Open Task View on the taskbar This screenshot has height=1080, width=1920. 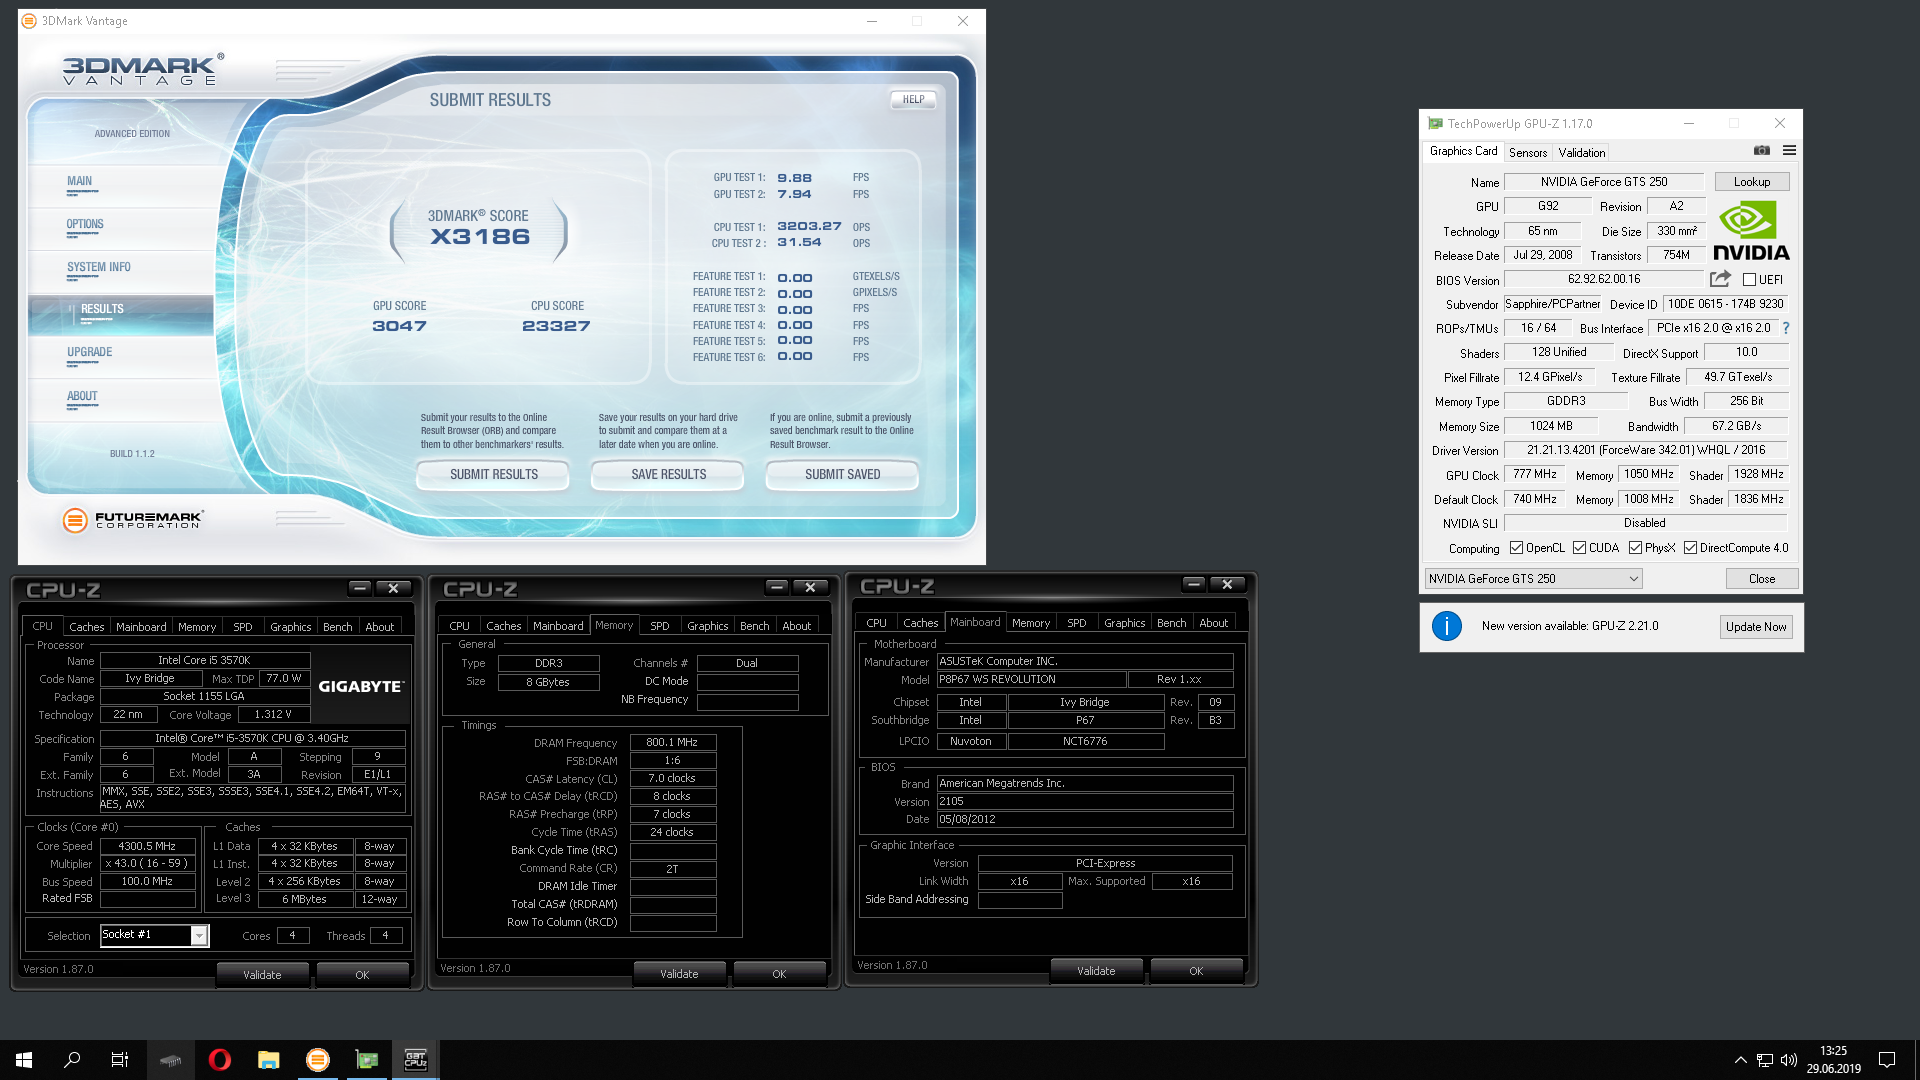click(120, 1060)
